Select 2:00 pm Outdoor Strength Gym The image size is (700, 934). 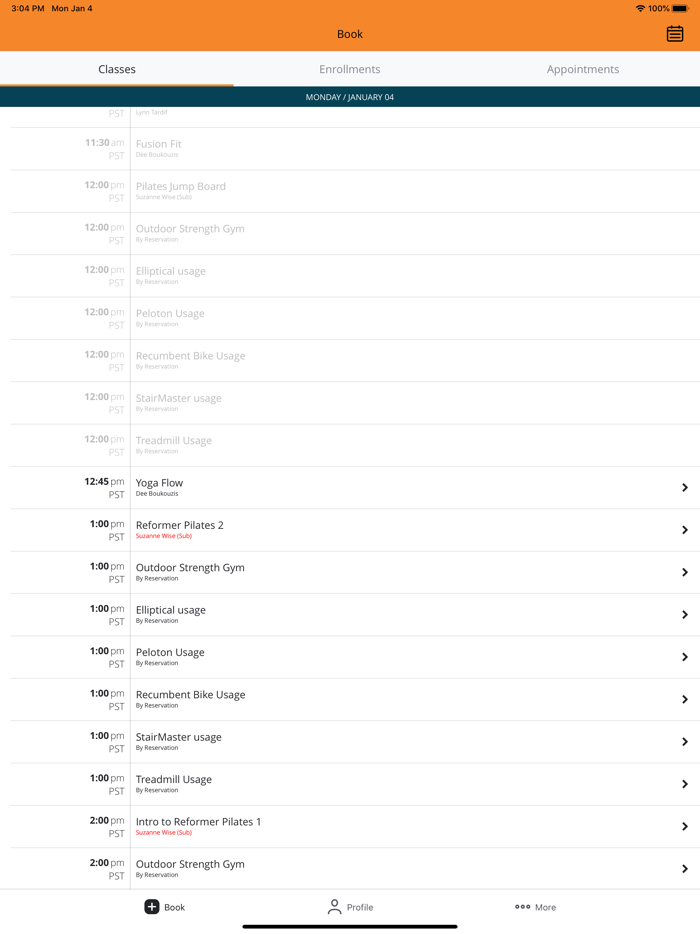355,868
